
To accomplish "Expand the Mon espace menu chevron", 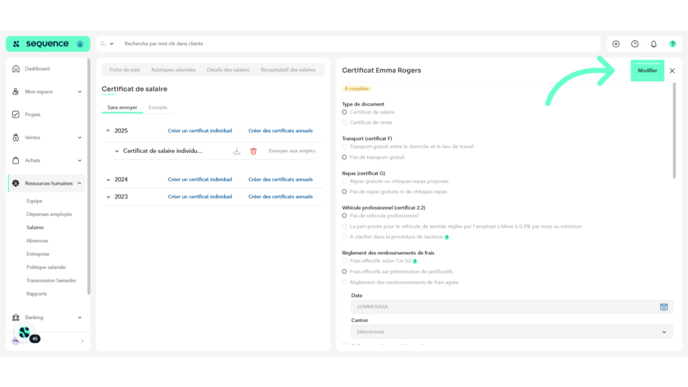I will (79, 92).
